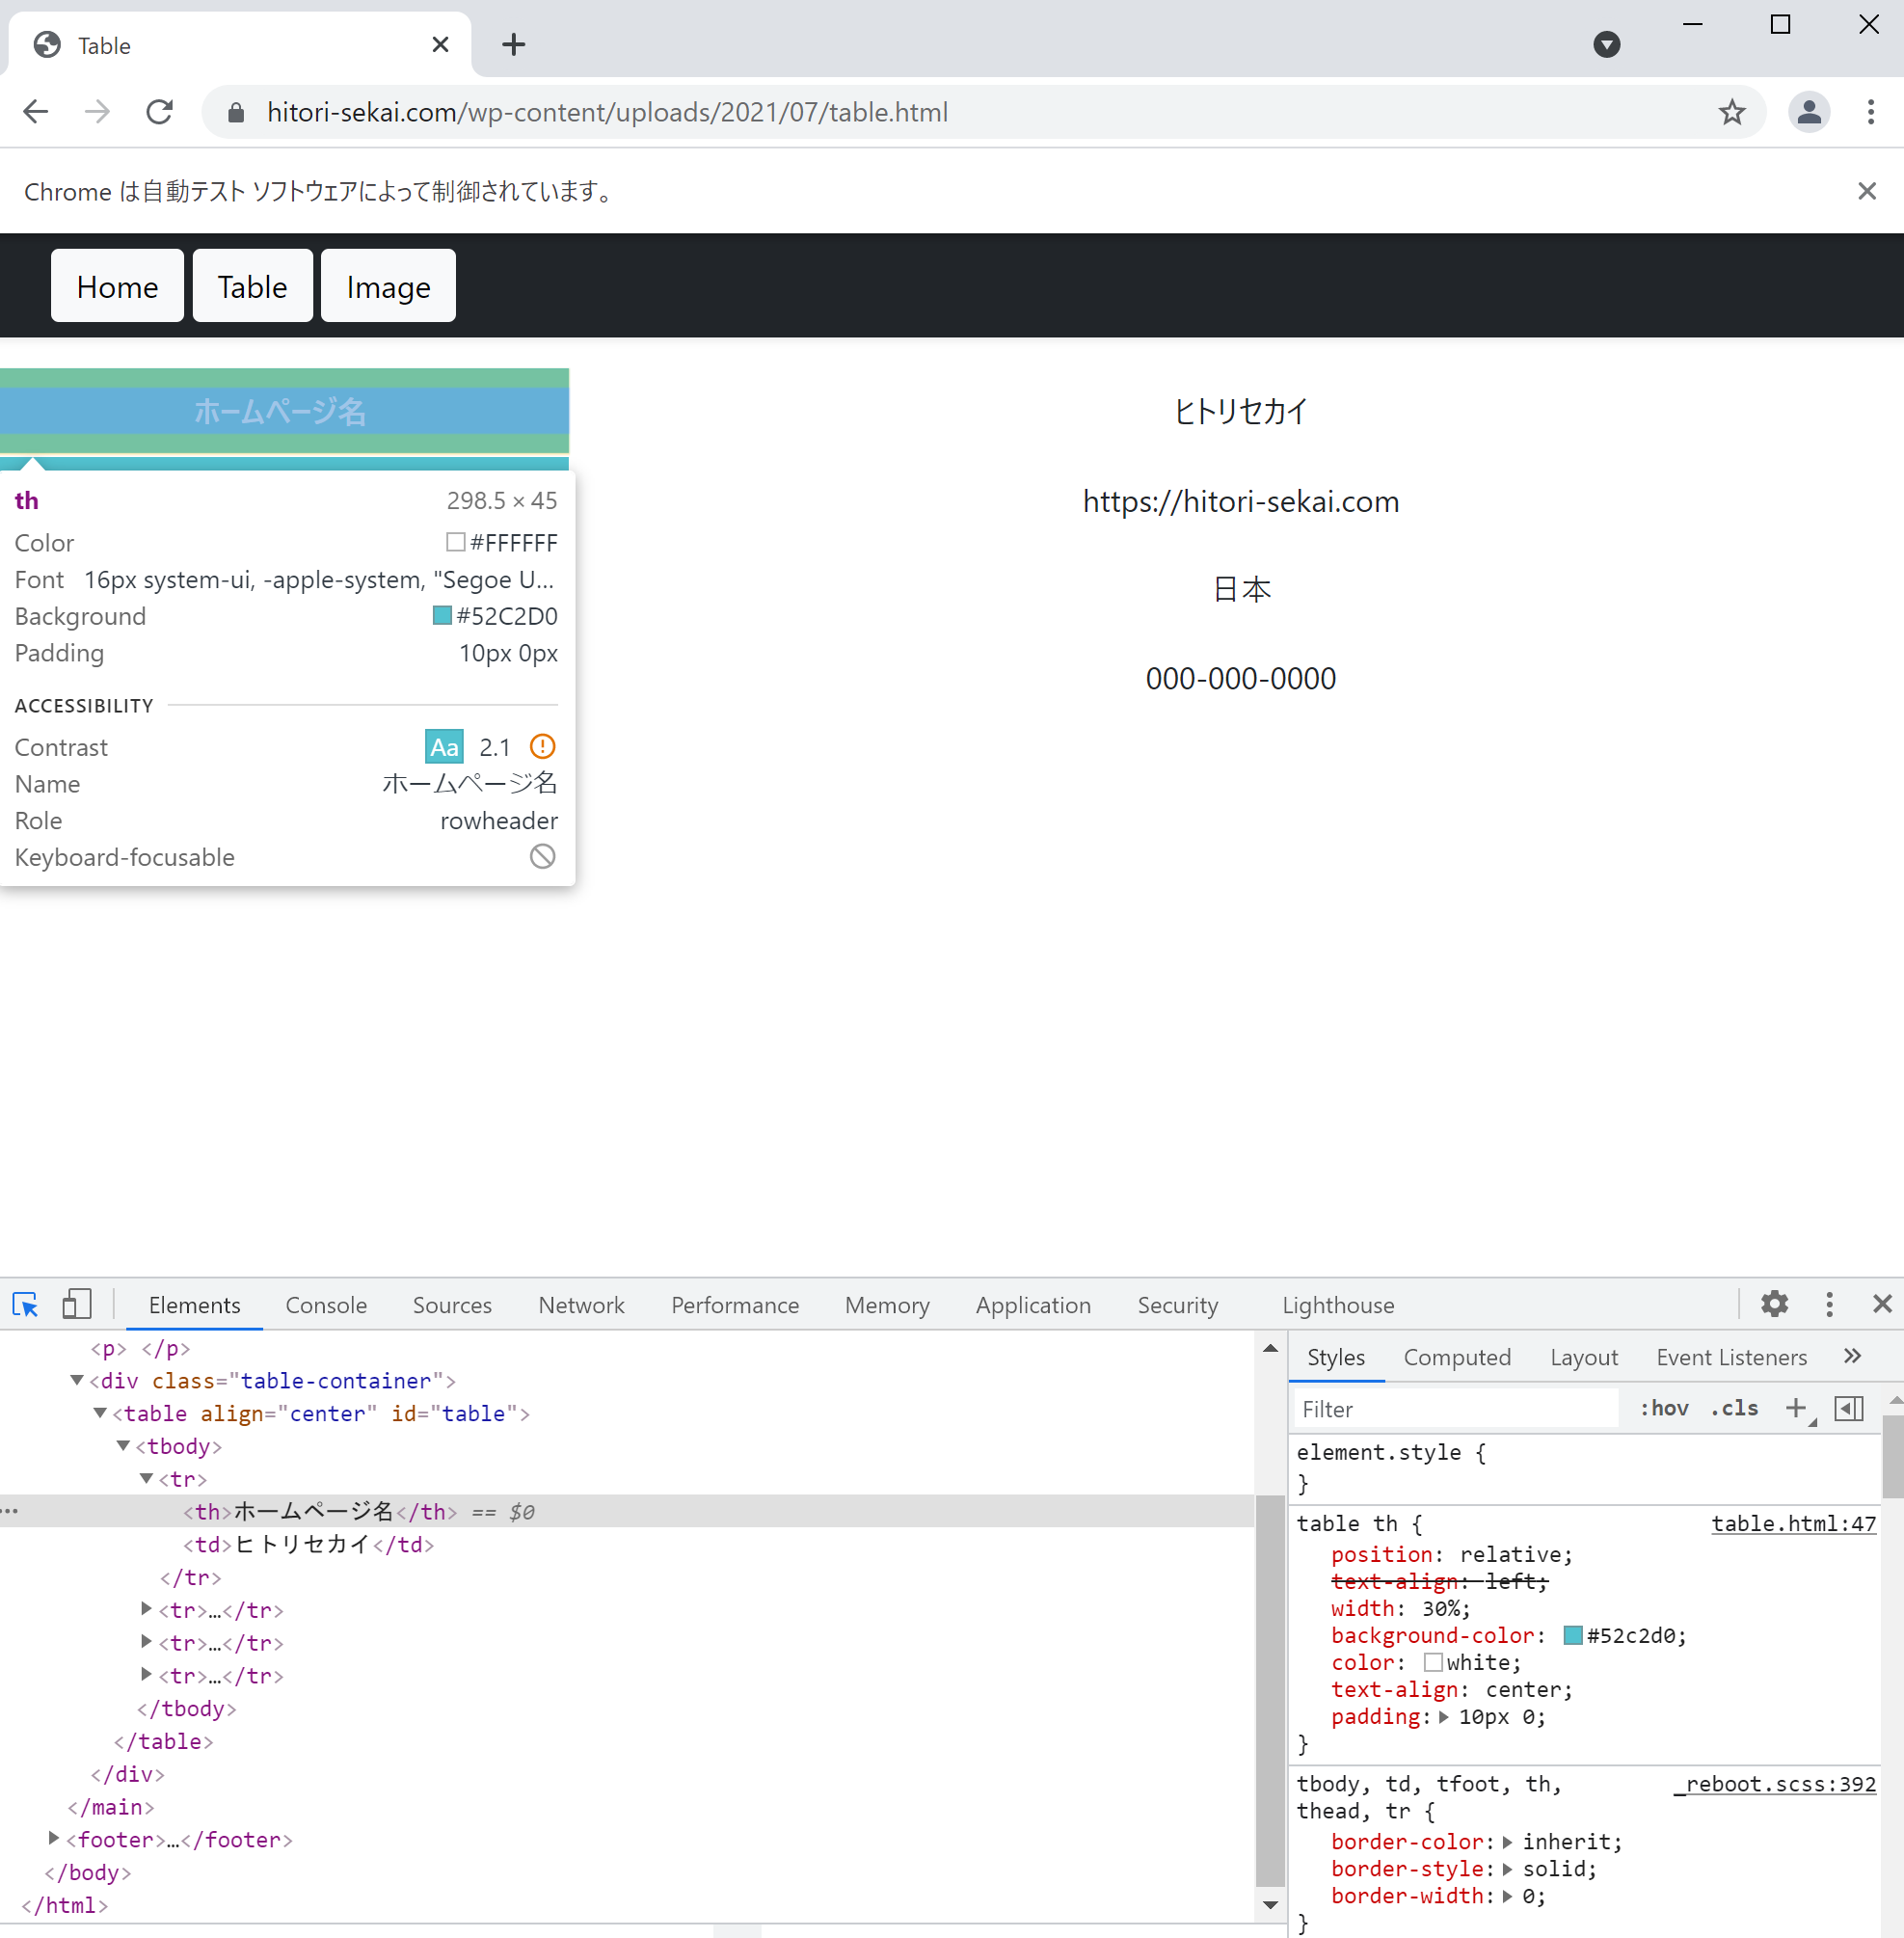Click the Image navigation button

click(x=388, y=287)
